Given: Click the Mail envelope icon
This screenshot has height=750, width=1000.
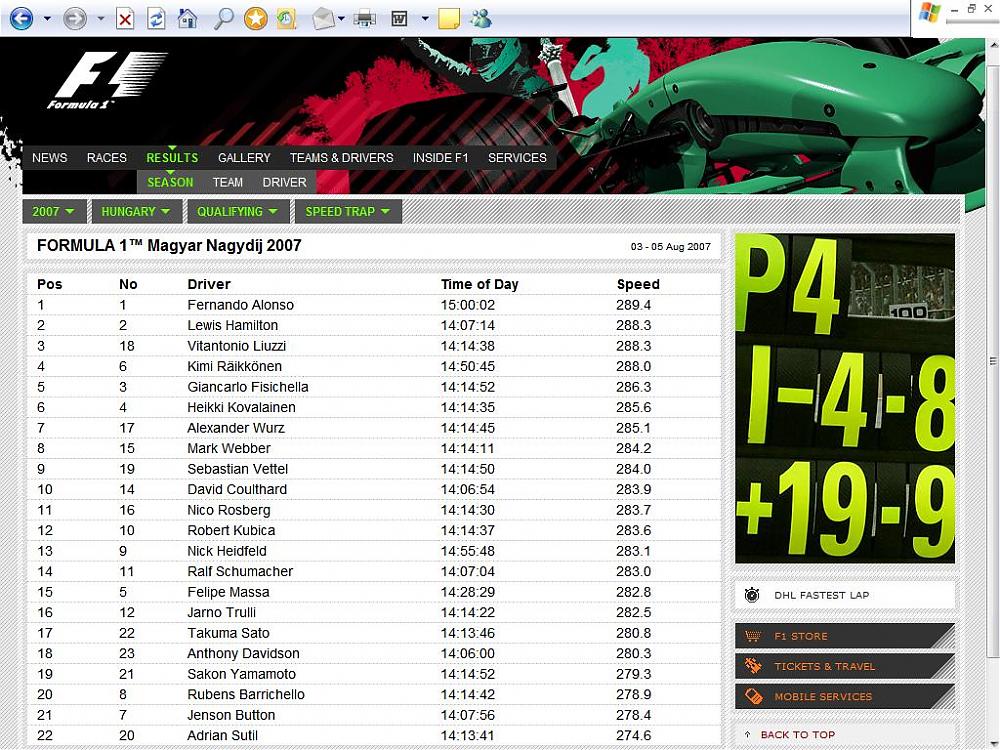Looking at the screenshot, I should [323, 19].
